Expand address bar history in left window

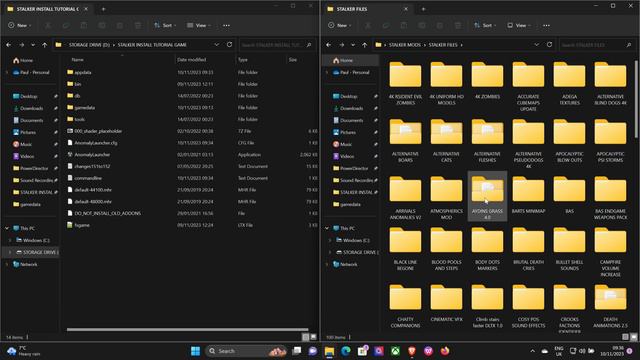(217, 45)
